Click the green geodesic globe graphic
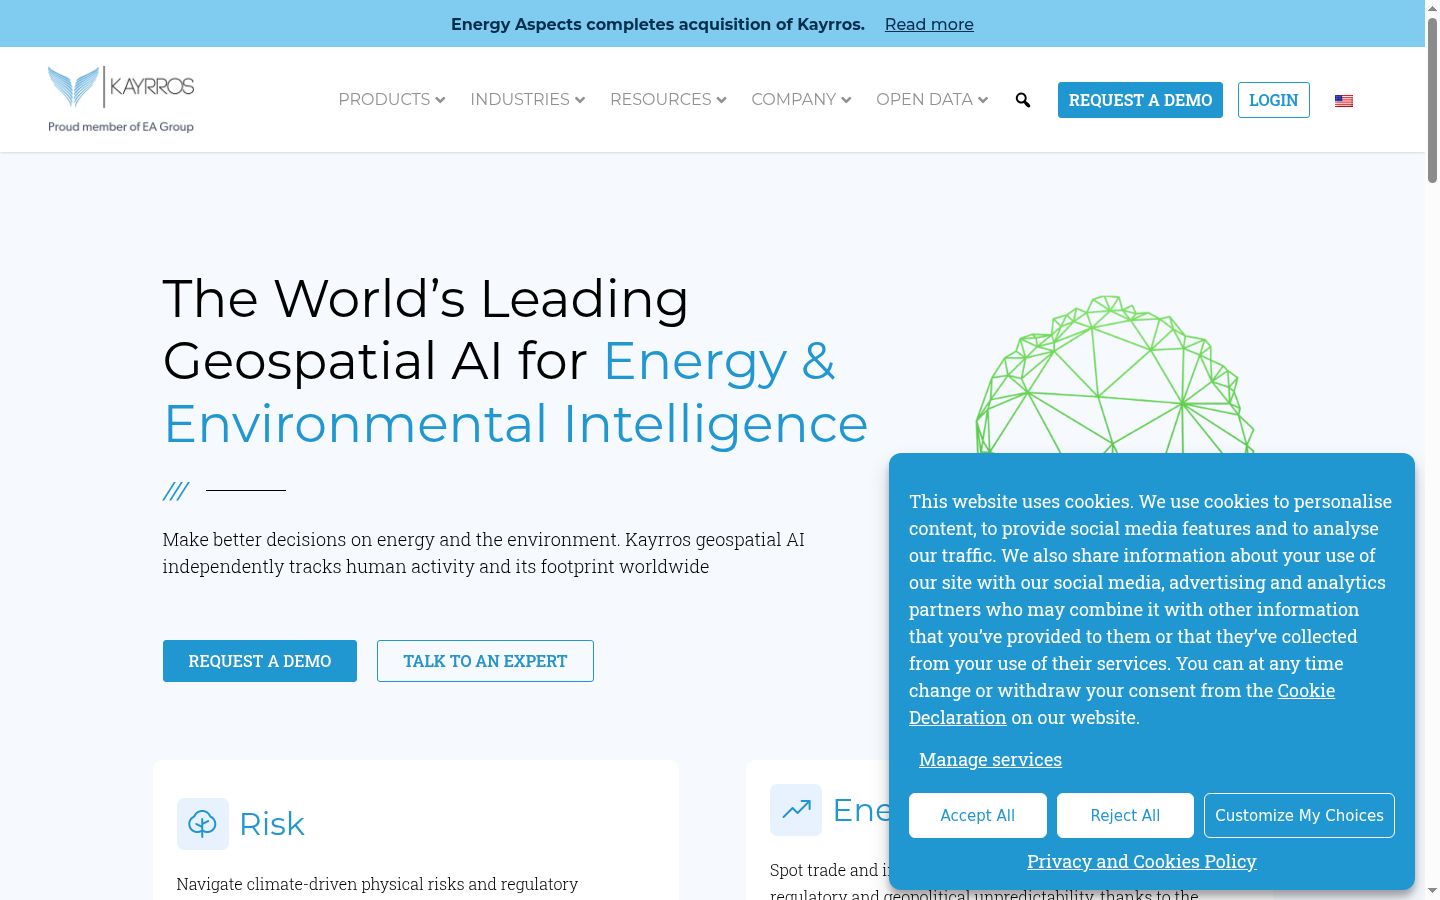 click(1114, 375)
